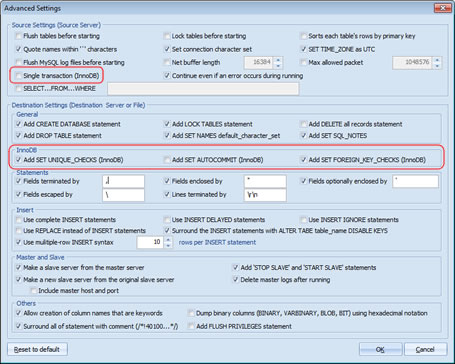This screenshot has width=455, height=364.
Task: Enable Flush MySQL log files before starting
Action: 18,62
